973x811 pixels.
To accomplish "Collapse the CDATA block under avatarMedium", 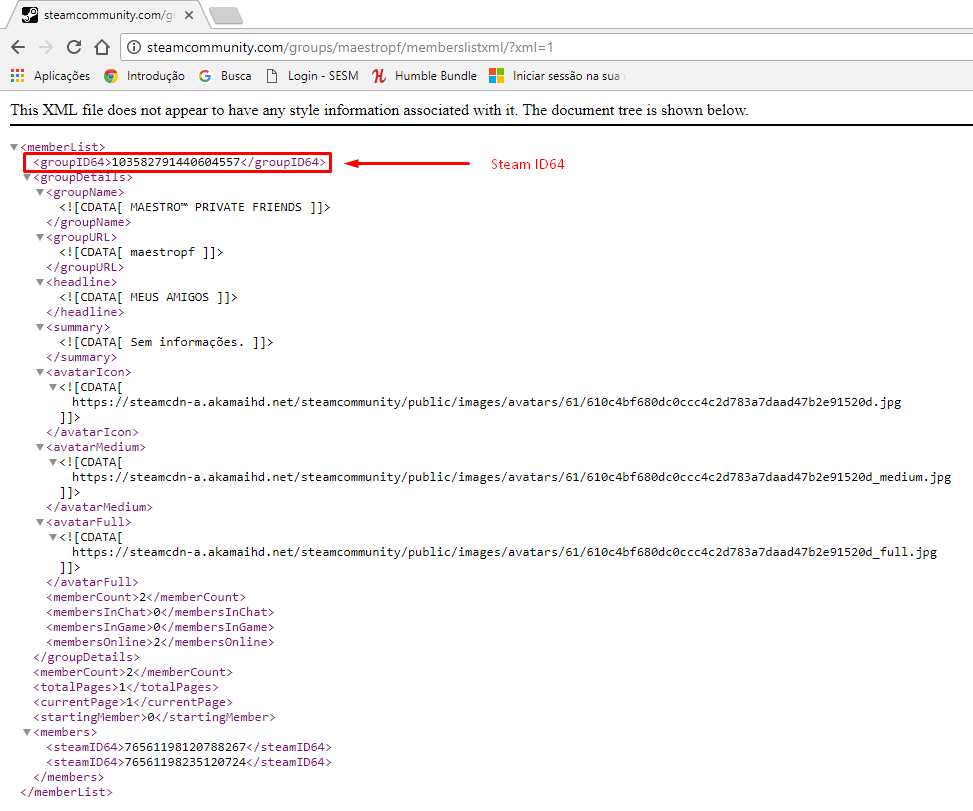I will click(53, 462).
